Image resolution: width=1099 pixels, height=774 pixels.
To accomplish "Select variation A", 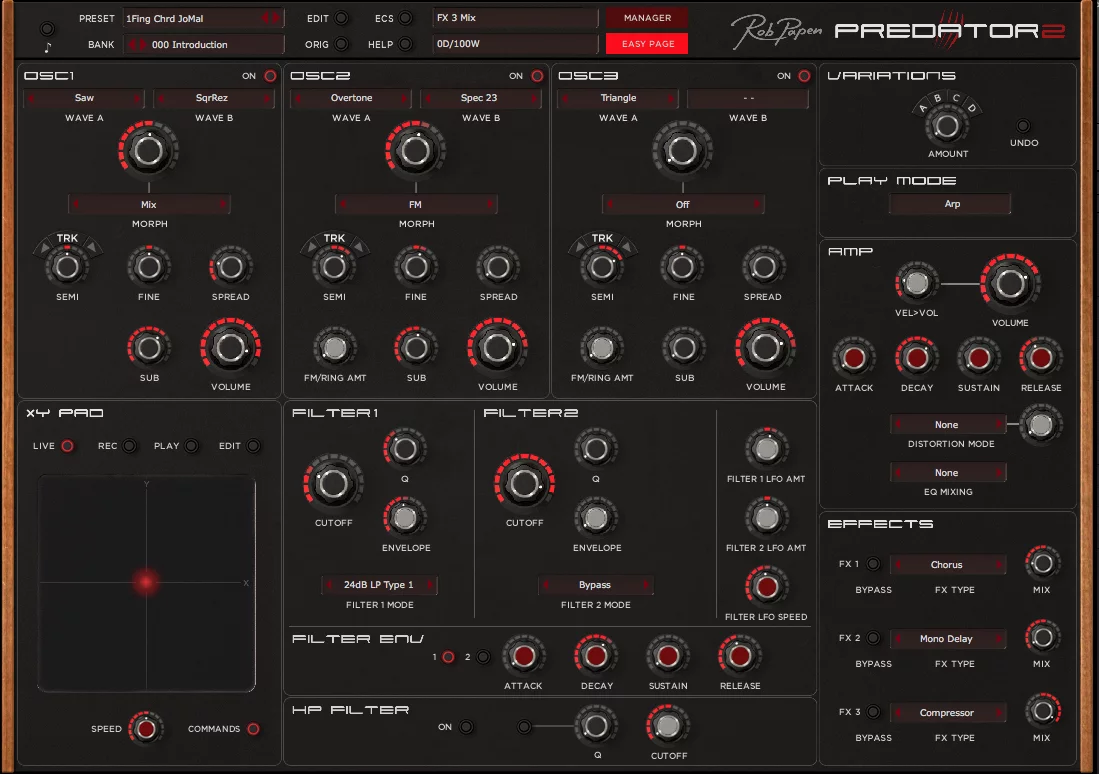I will coord(922,108).
